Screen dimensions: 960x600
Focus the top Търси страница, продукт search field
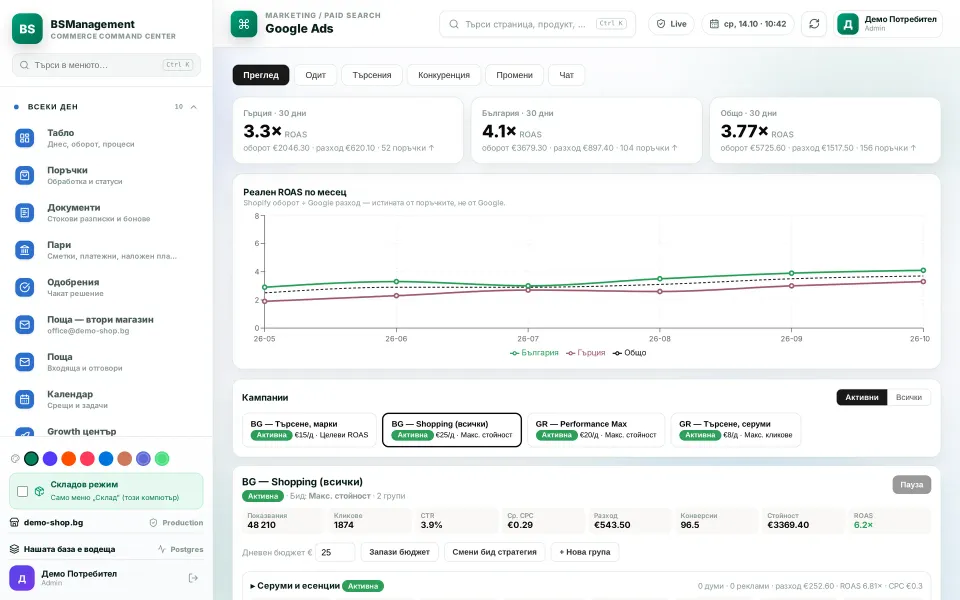[x=537, y=24]
